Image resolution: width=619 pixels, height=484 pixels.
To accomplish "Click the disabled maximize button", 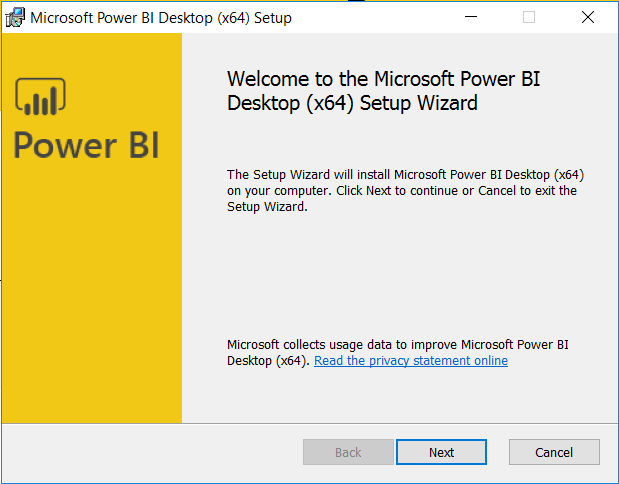I will [529, 17].
